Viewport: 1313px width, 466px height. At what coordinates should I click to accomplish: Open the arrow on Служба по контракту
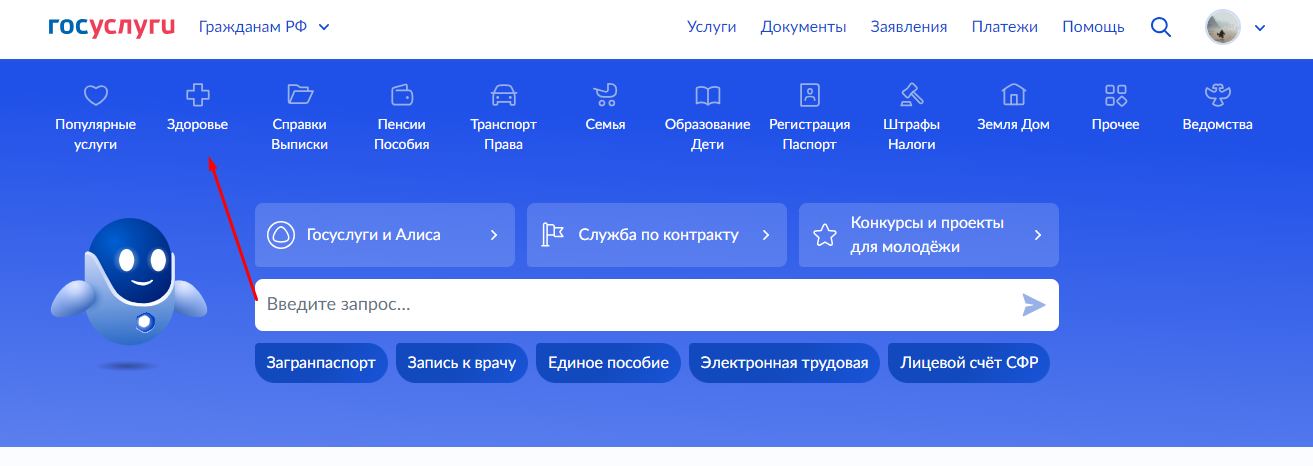766,235
